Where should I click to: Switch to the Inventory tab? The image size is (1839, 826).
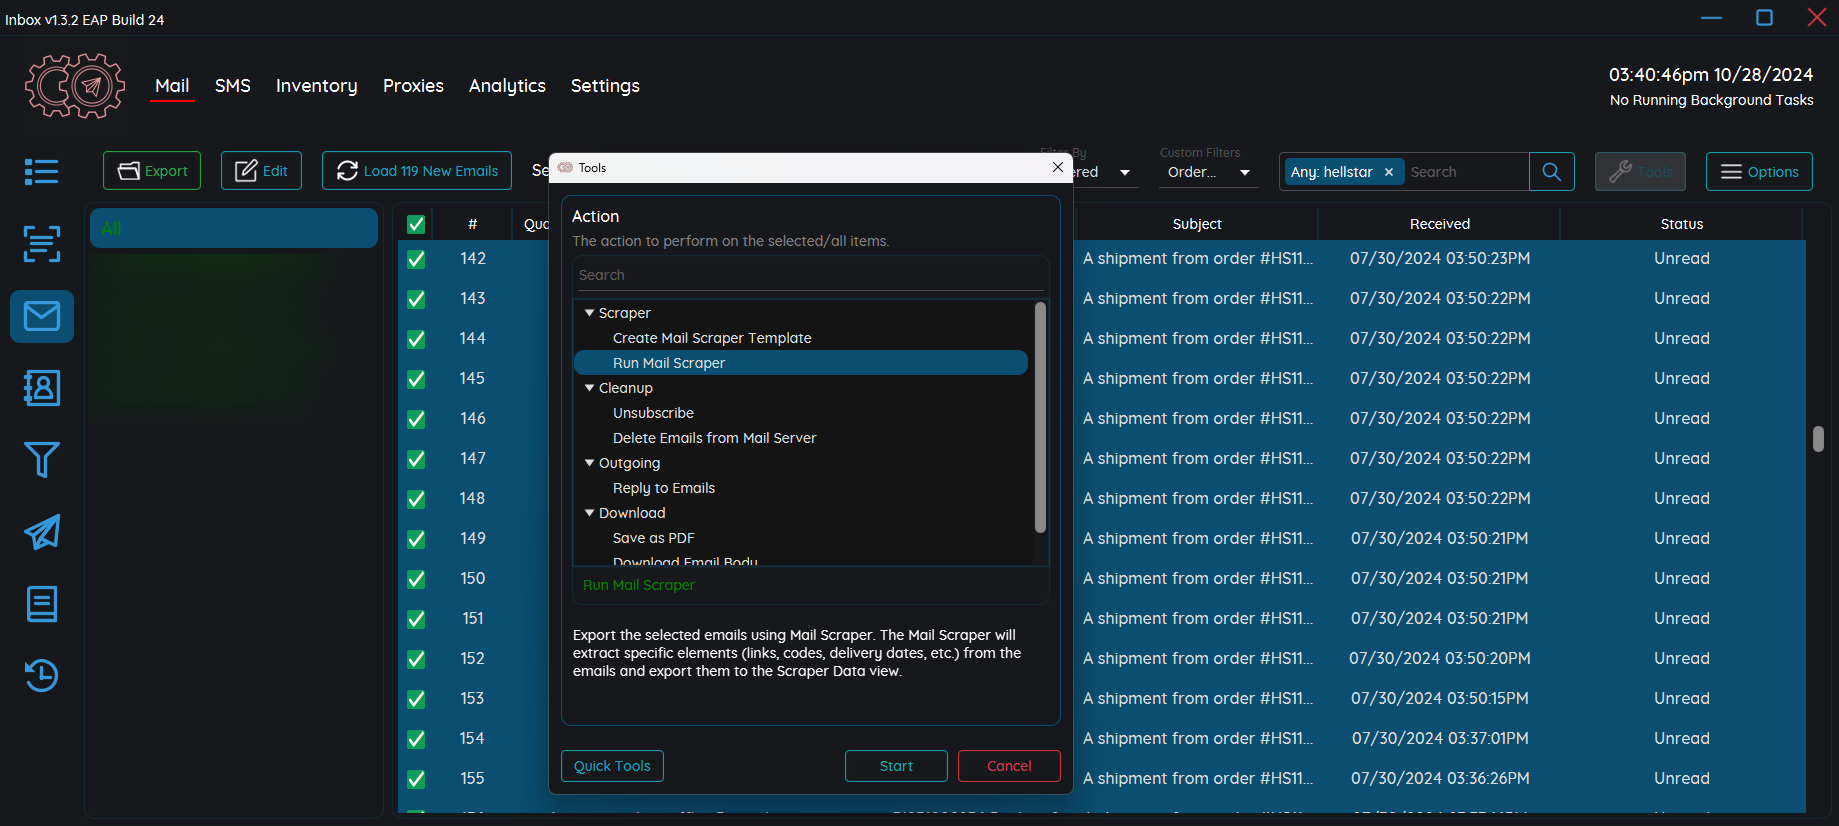(316, 86)
